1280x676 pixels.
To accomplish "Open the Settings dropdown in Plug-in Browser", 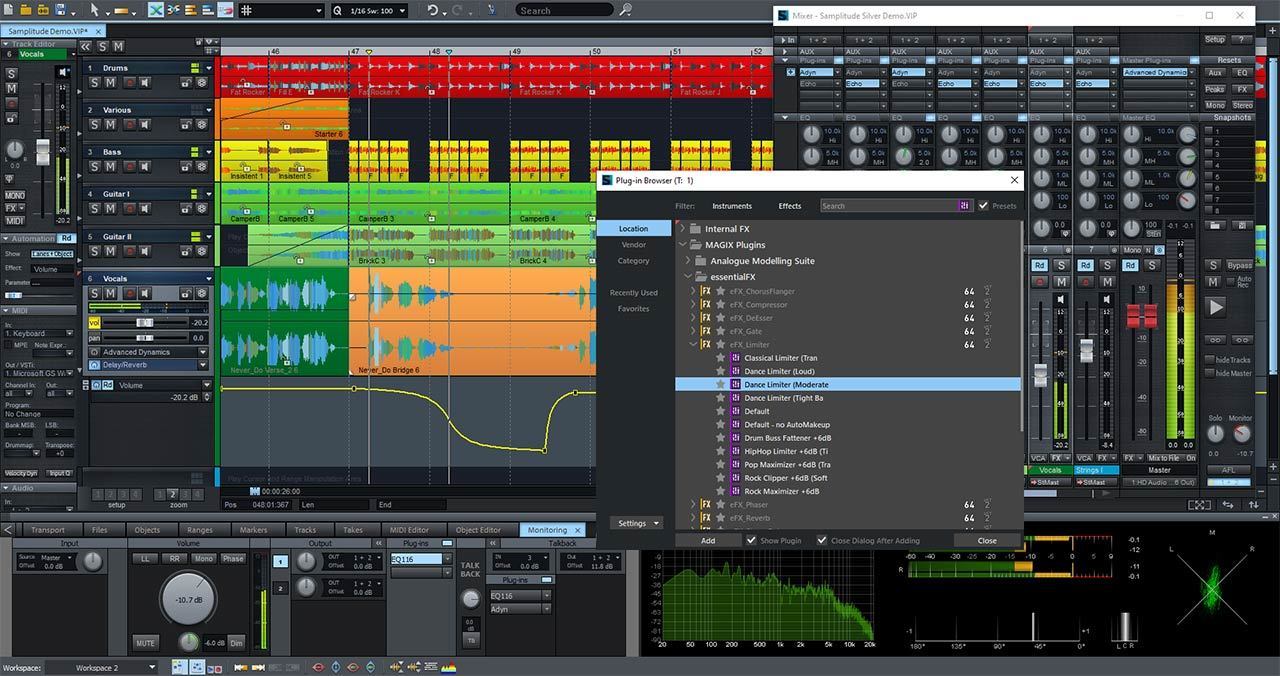I will 637,523.
